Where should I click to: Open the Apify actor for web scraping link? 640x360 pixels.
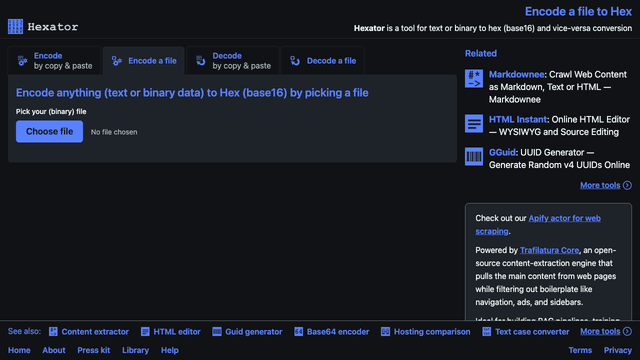[538, 224]
